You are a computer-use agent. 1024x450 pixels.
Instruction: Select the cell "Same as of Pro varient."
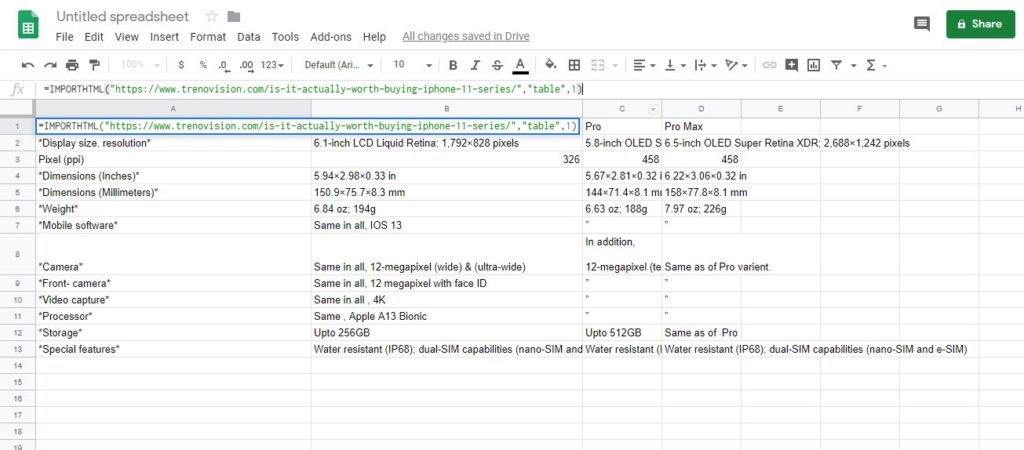click(x=701, y=254)
